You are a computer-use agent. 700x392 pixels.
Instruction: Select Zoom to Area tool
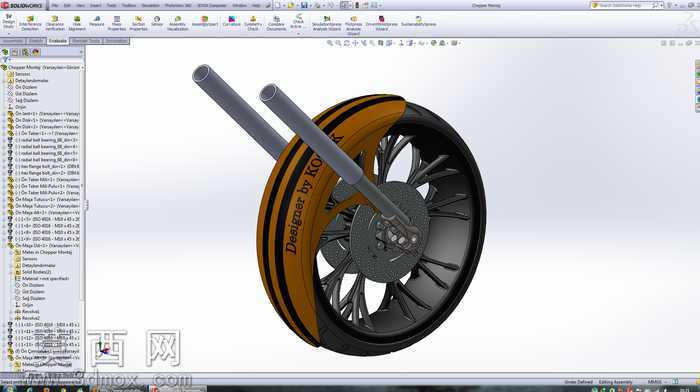click(x=338, y=43)
